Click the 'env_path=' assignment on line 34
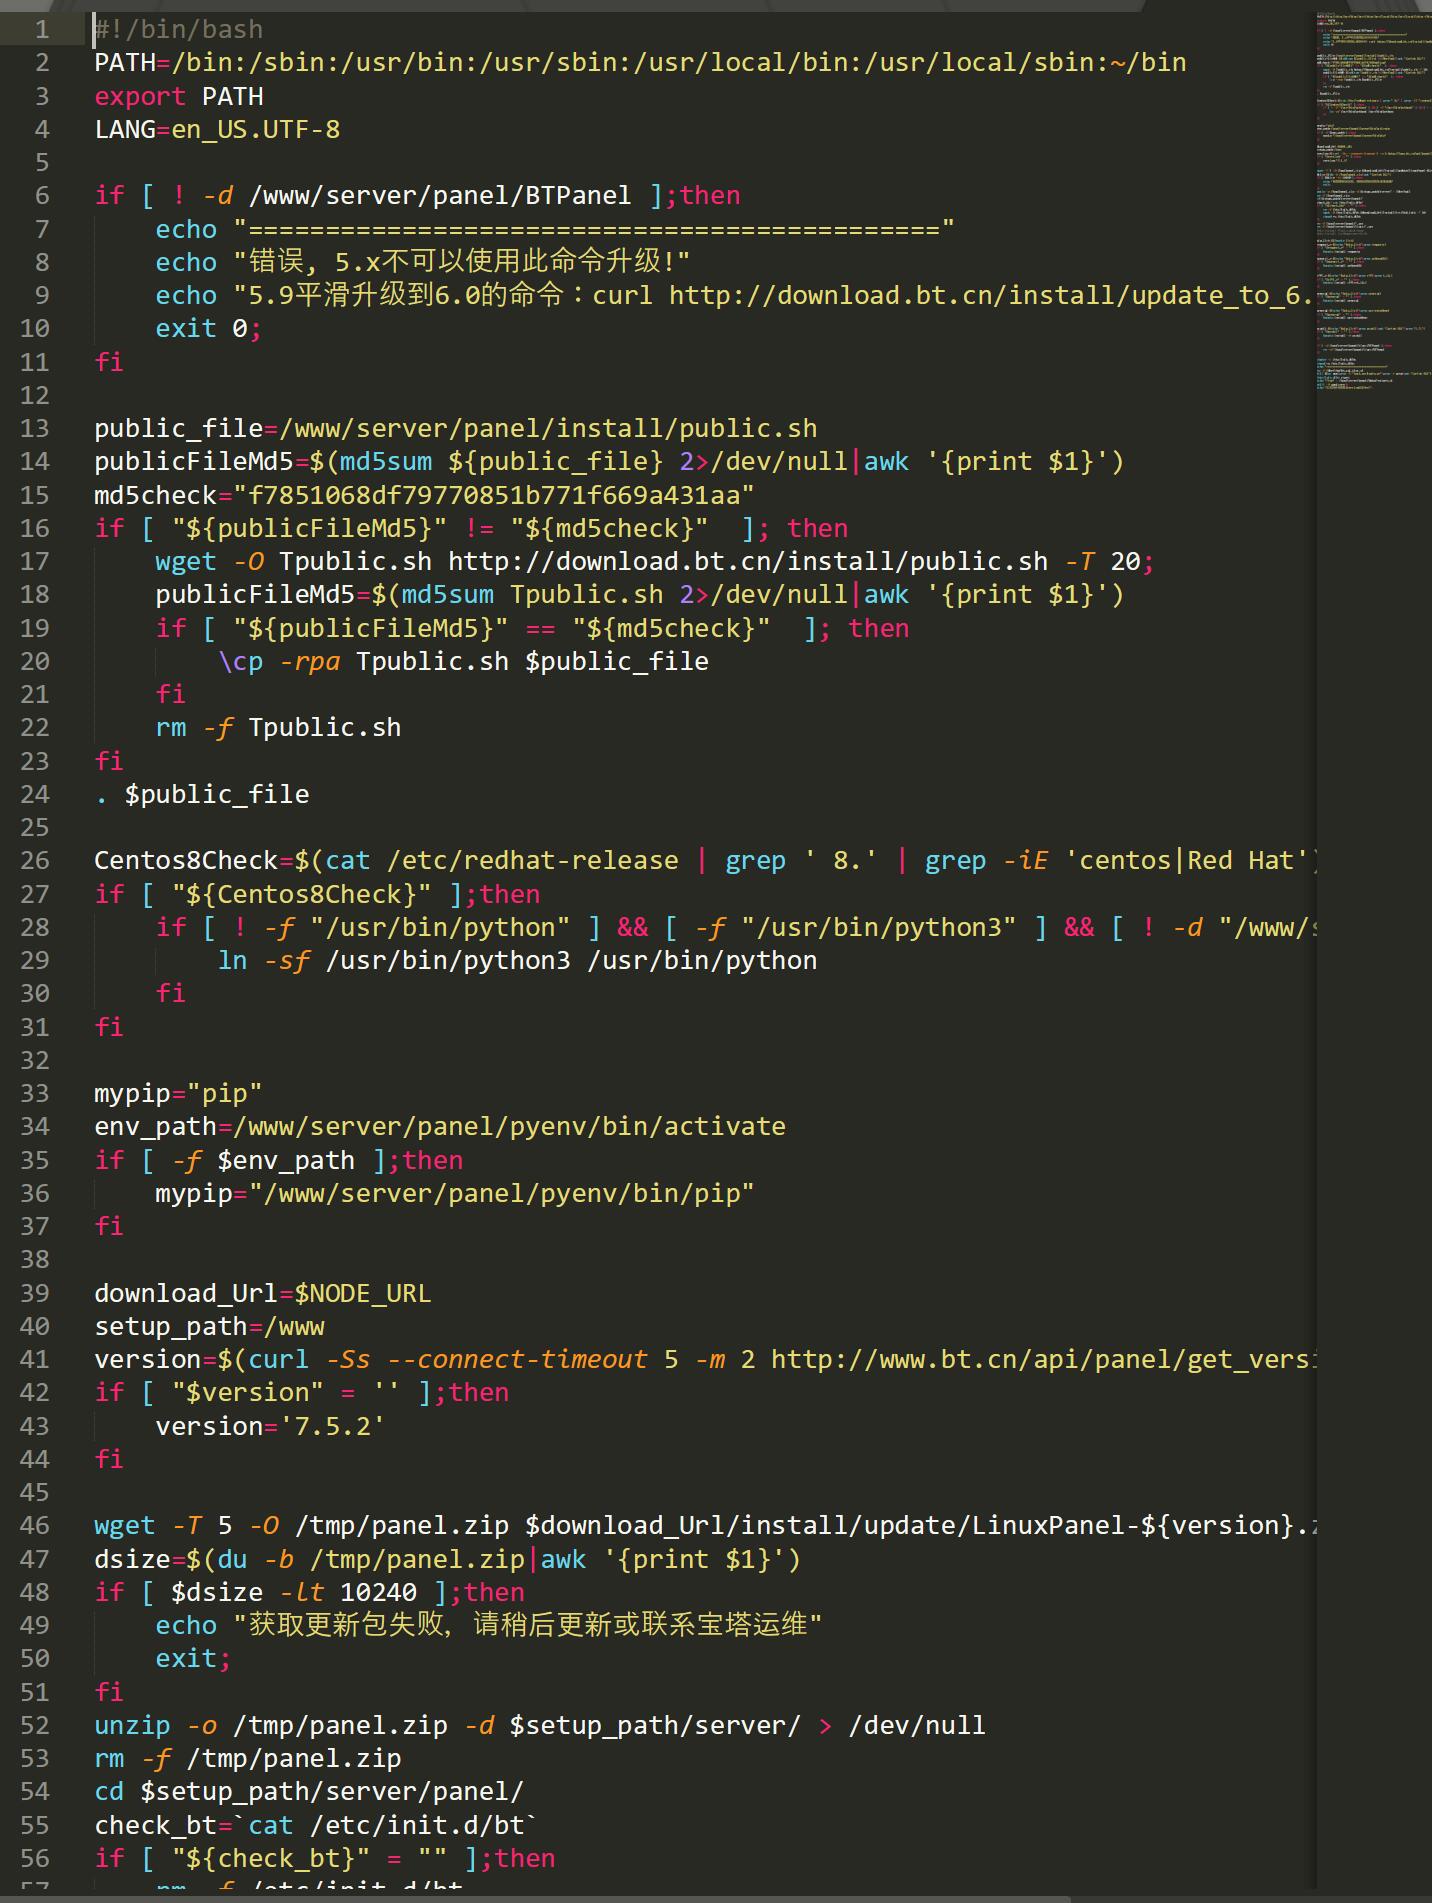The image size is (1432, 1903). (x=163, y=1127)
